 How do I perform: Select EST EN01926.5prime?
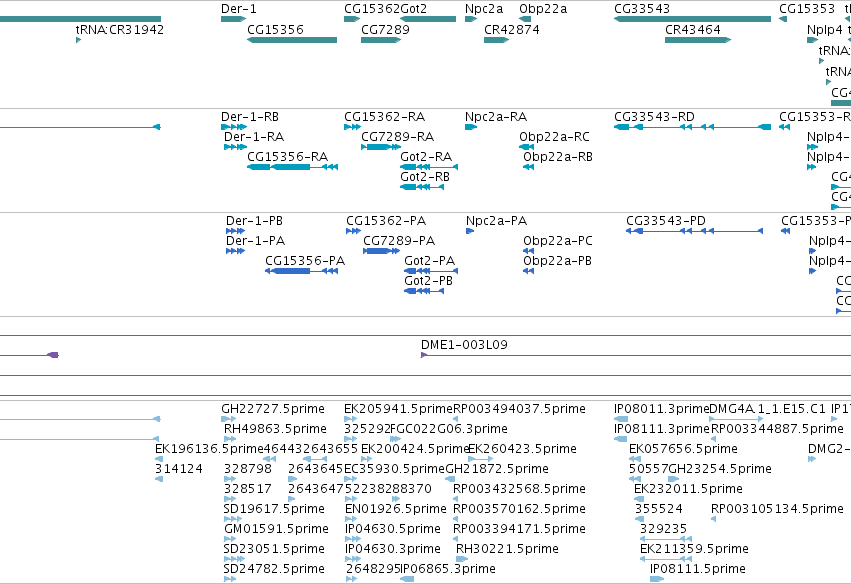351,519
